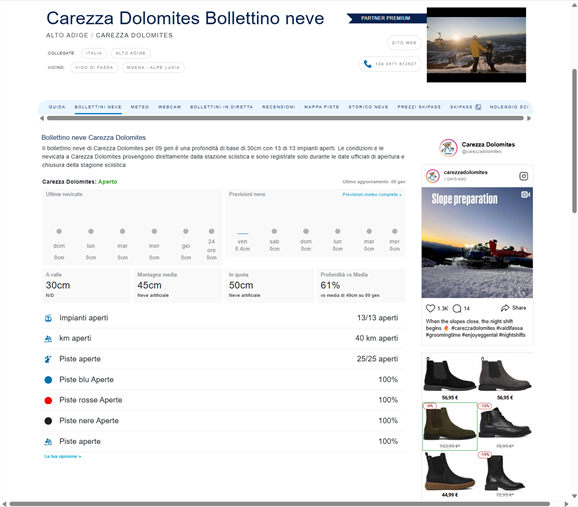Click the Carezza Dolomites page name in the social widget
Viewport: 578px width, 507px height.
coord(488,145)
